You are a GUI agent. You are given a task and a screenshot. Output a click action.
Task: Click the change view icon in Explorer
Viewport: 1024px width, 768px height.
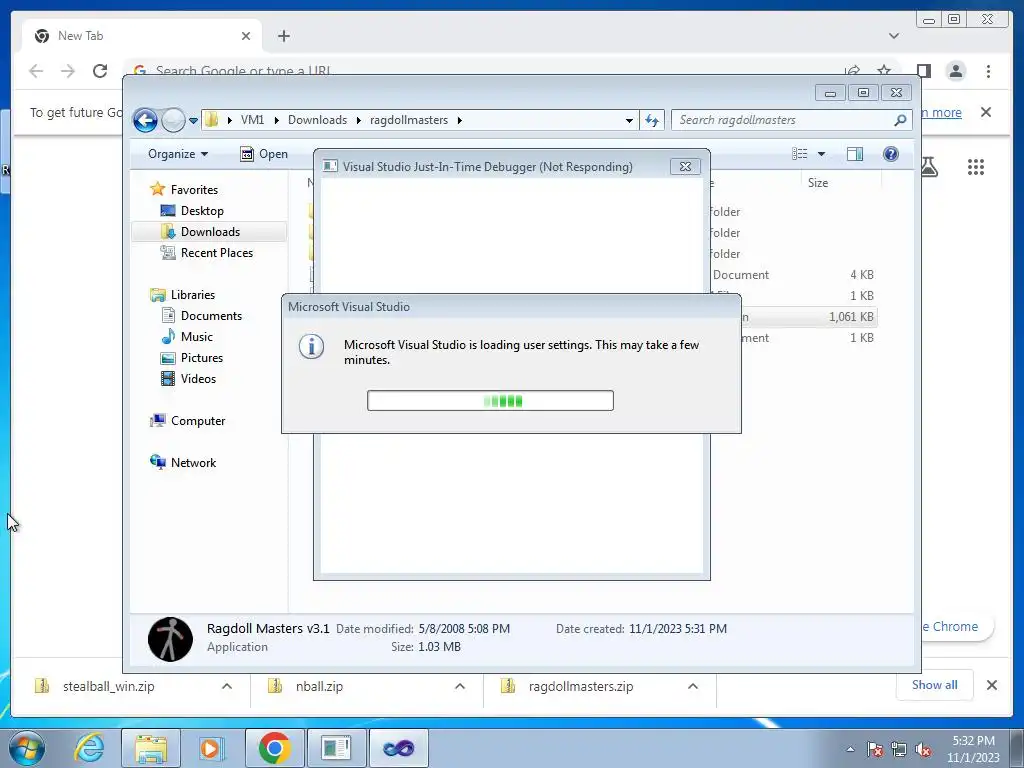pyautogui.click(x=799, y=154)
